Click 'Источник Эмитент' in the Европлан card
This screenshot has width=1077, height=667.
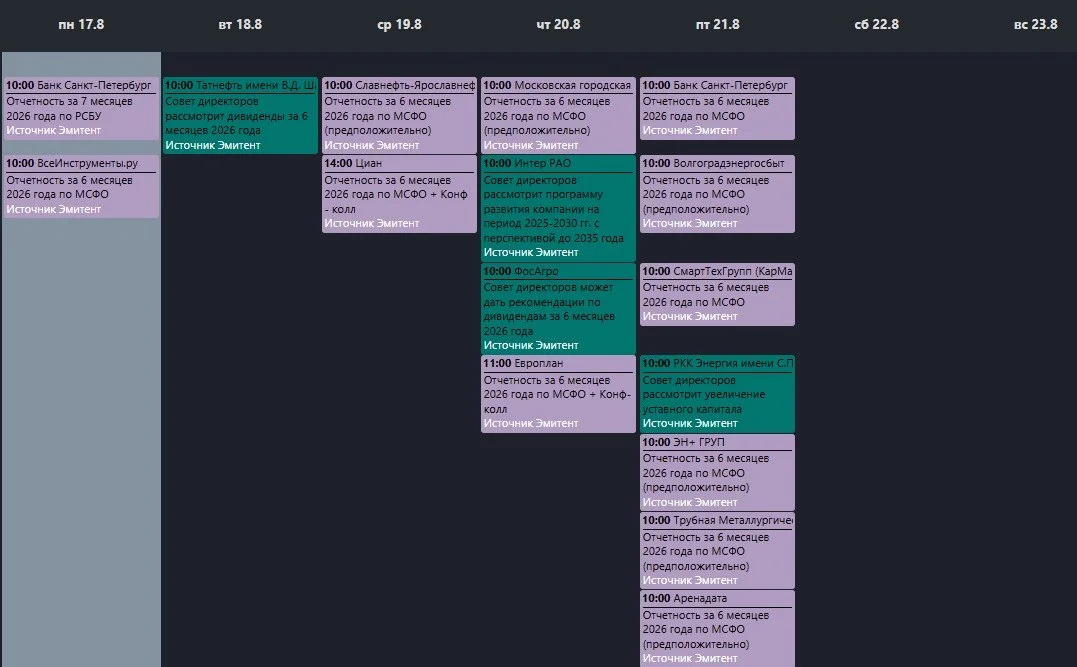pos(531,423)
